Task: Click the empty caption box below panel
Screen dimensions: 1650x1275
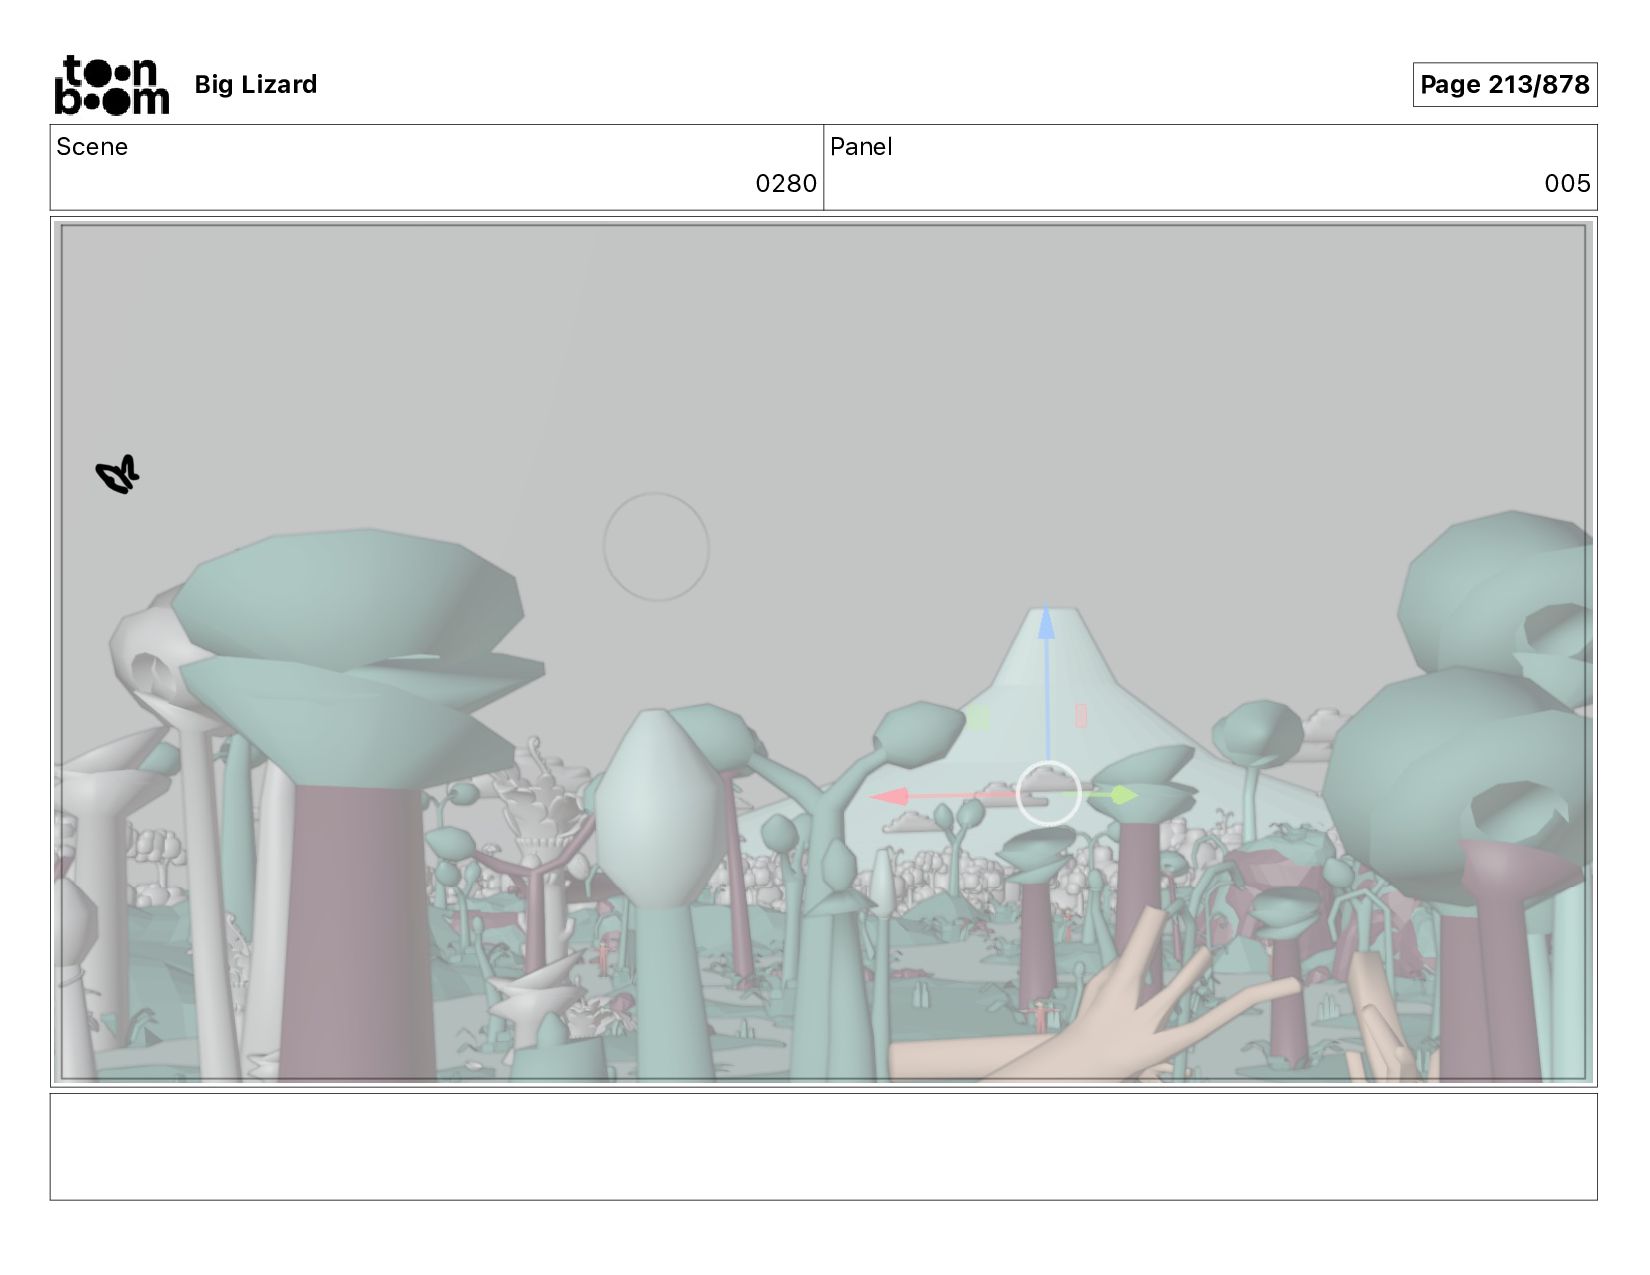Action: (x=824, y=1147)
